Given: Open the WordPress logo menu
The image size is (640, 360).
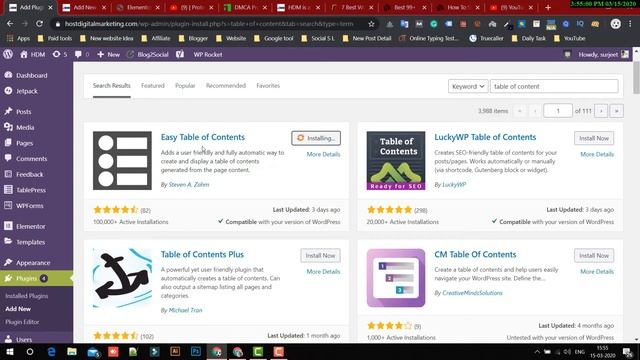Looking at the screenshot, I should coord(8,54).
